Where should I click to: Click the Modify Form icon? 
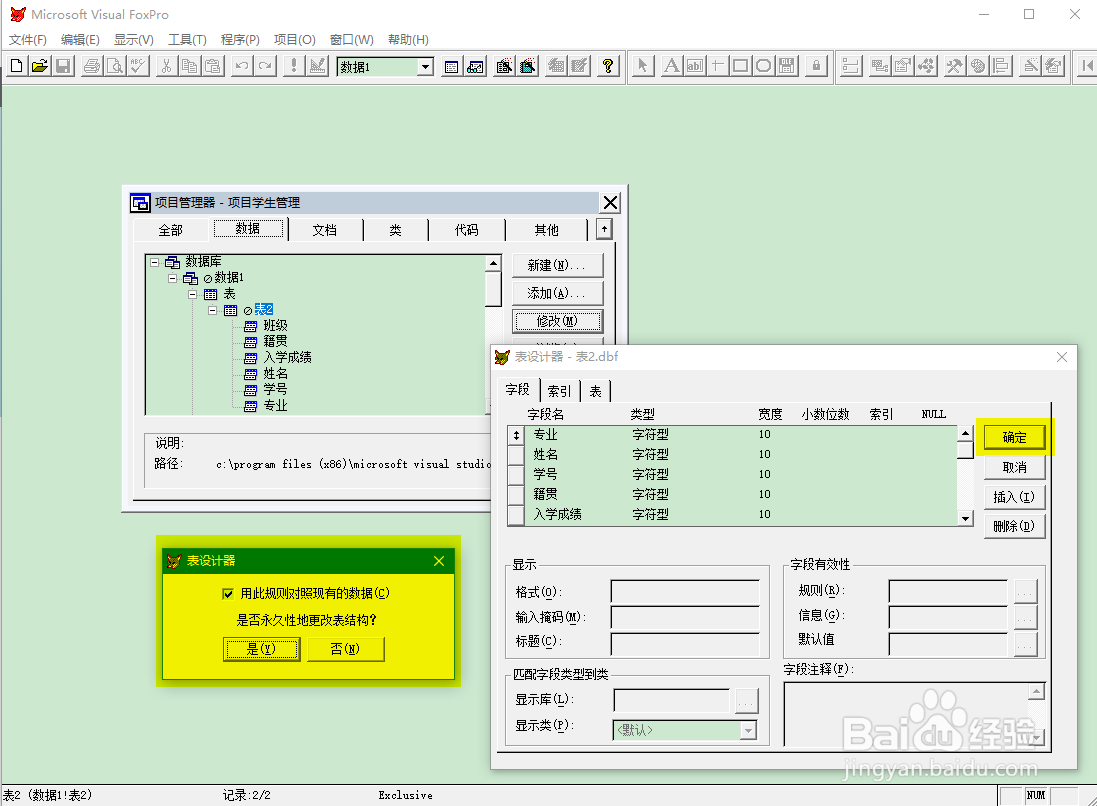[317, 66]
